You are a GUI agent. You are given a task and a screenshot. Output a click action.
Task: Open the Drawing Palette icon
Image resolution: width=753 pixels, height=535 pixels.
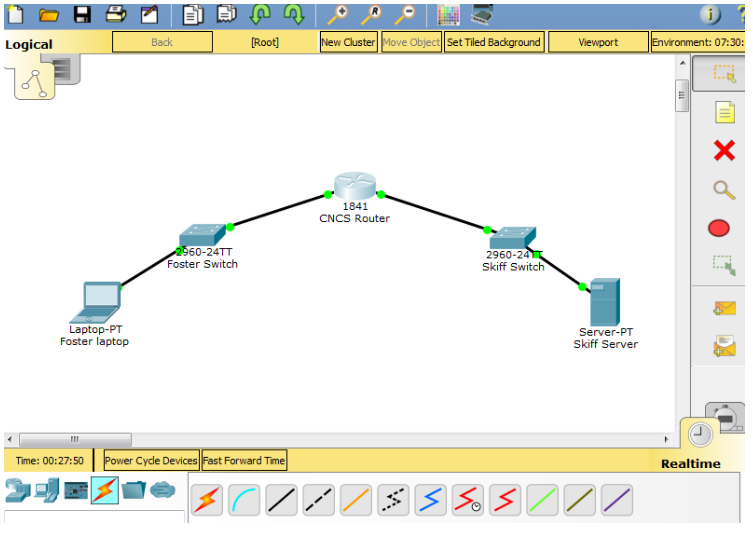(x=449, y=15)
